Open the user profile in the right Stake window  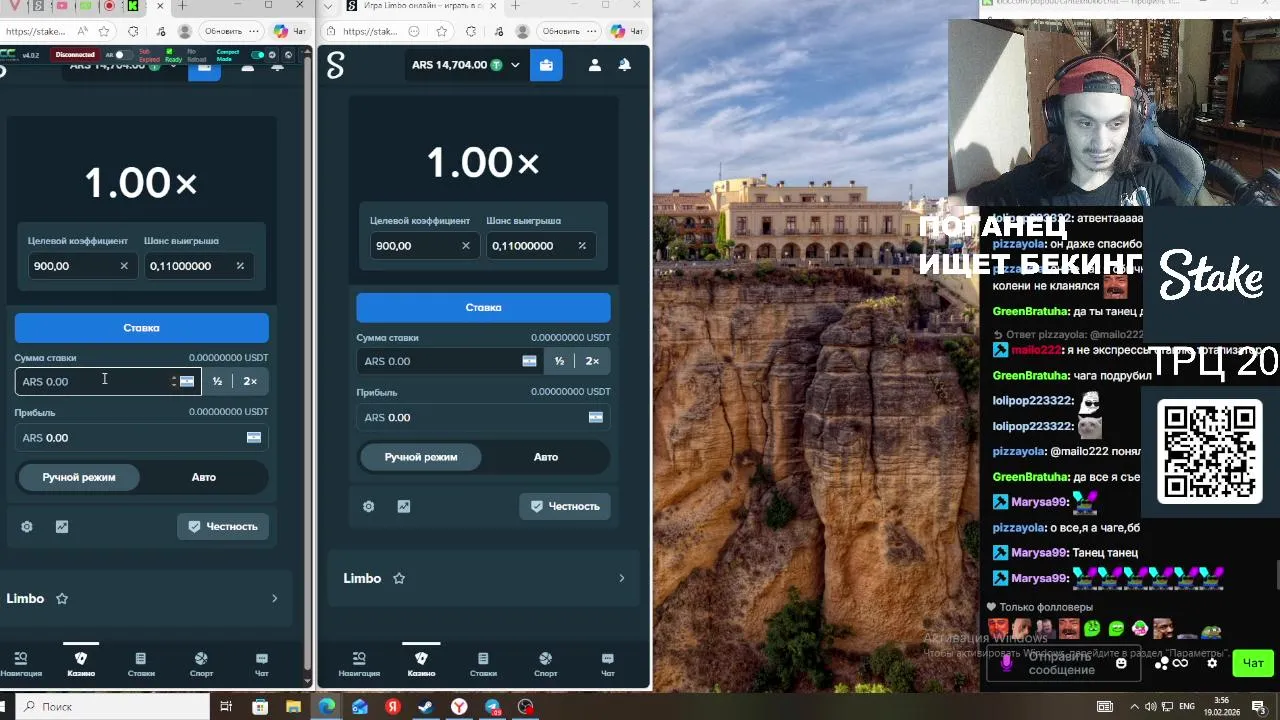coord(595,65)
